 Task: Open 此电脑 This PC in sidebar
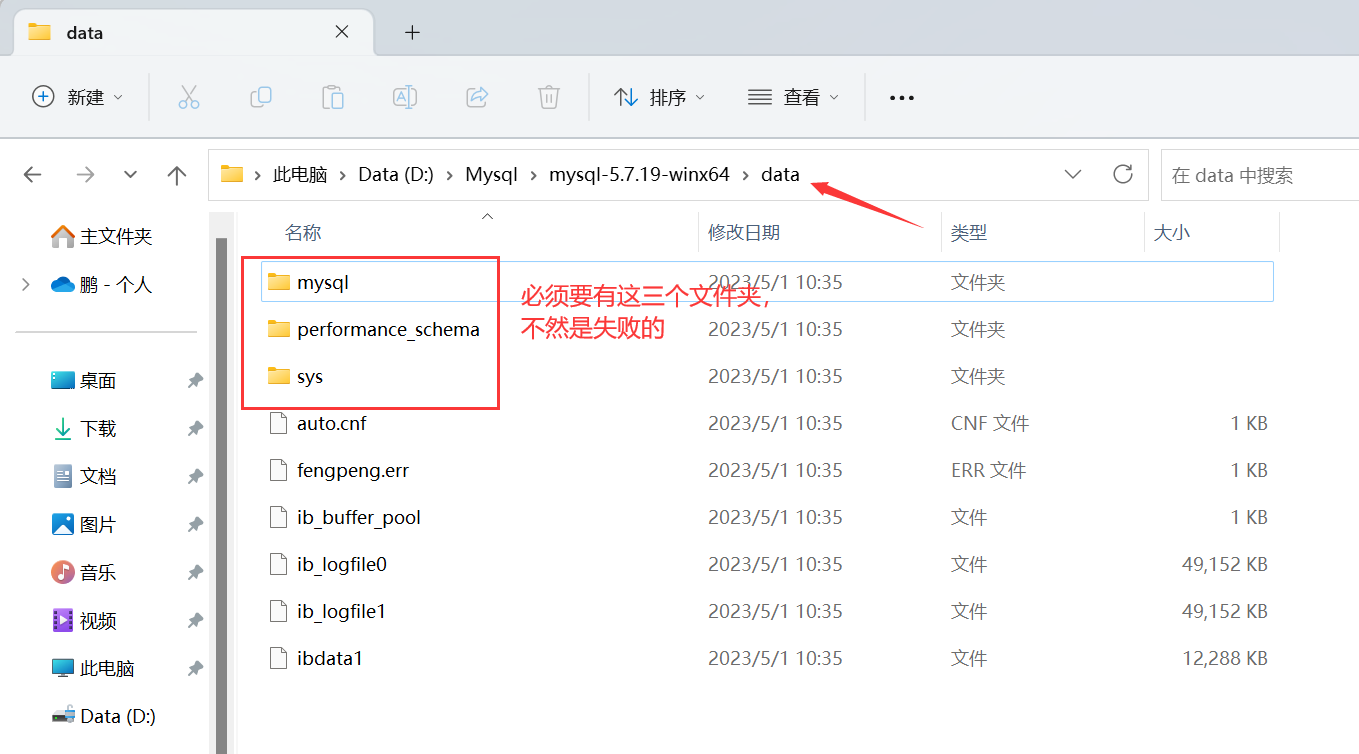(x=93, y=669)
